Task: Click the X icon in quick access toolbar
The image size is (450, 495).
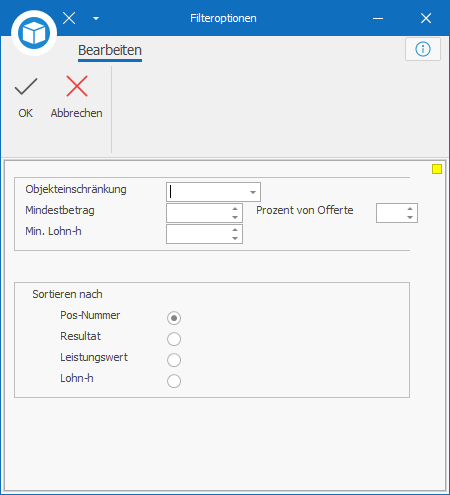Action: (69, 18)
